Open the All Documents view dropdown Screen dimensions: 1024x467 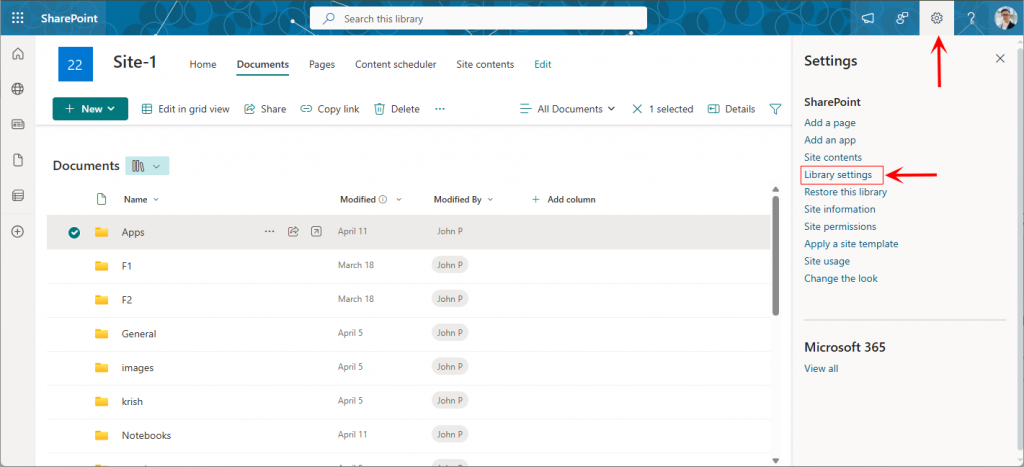[569, 109]
